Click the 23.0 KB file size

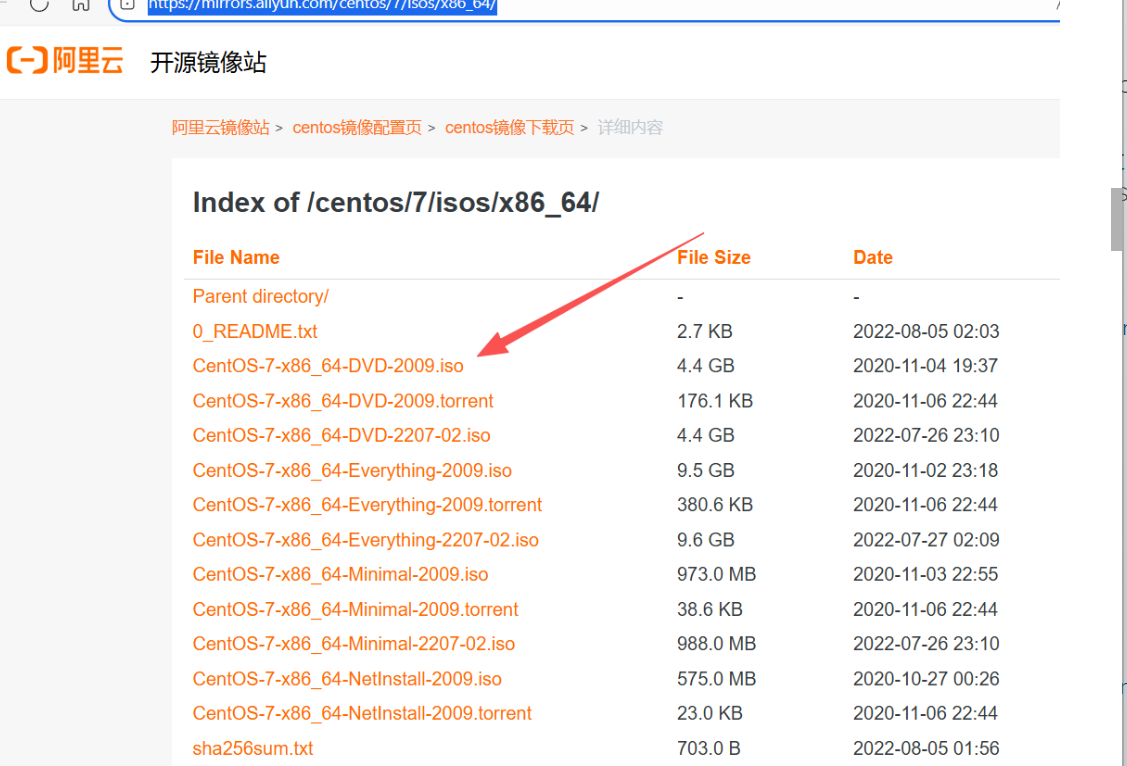pyautogui.click(x=709, y=714)
